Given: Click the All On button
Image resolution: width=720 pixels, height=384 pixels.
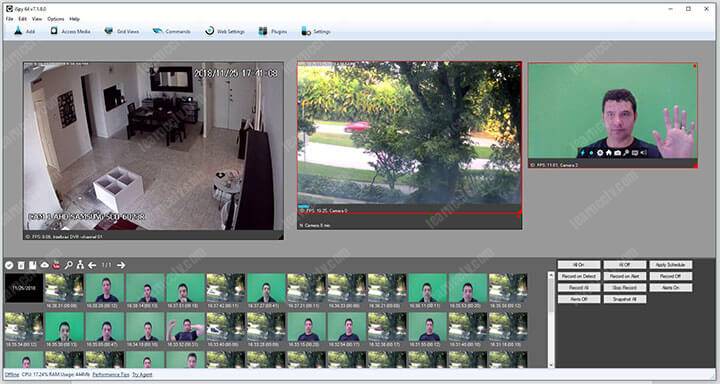Looking at the screenshot, I should coord(579,265).
